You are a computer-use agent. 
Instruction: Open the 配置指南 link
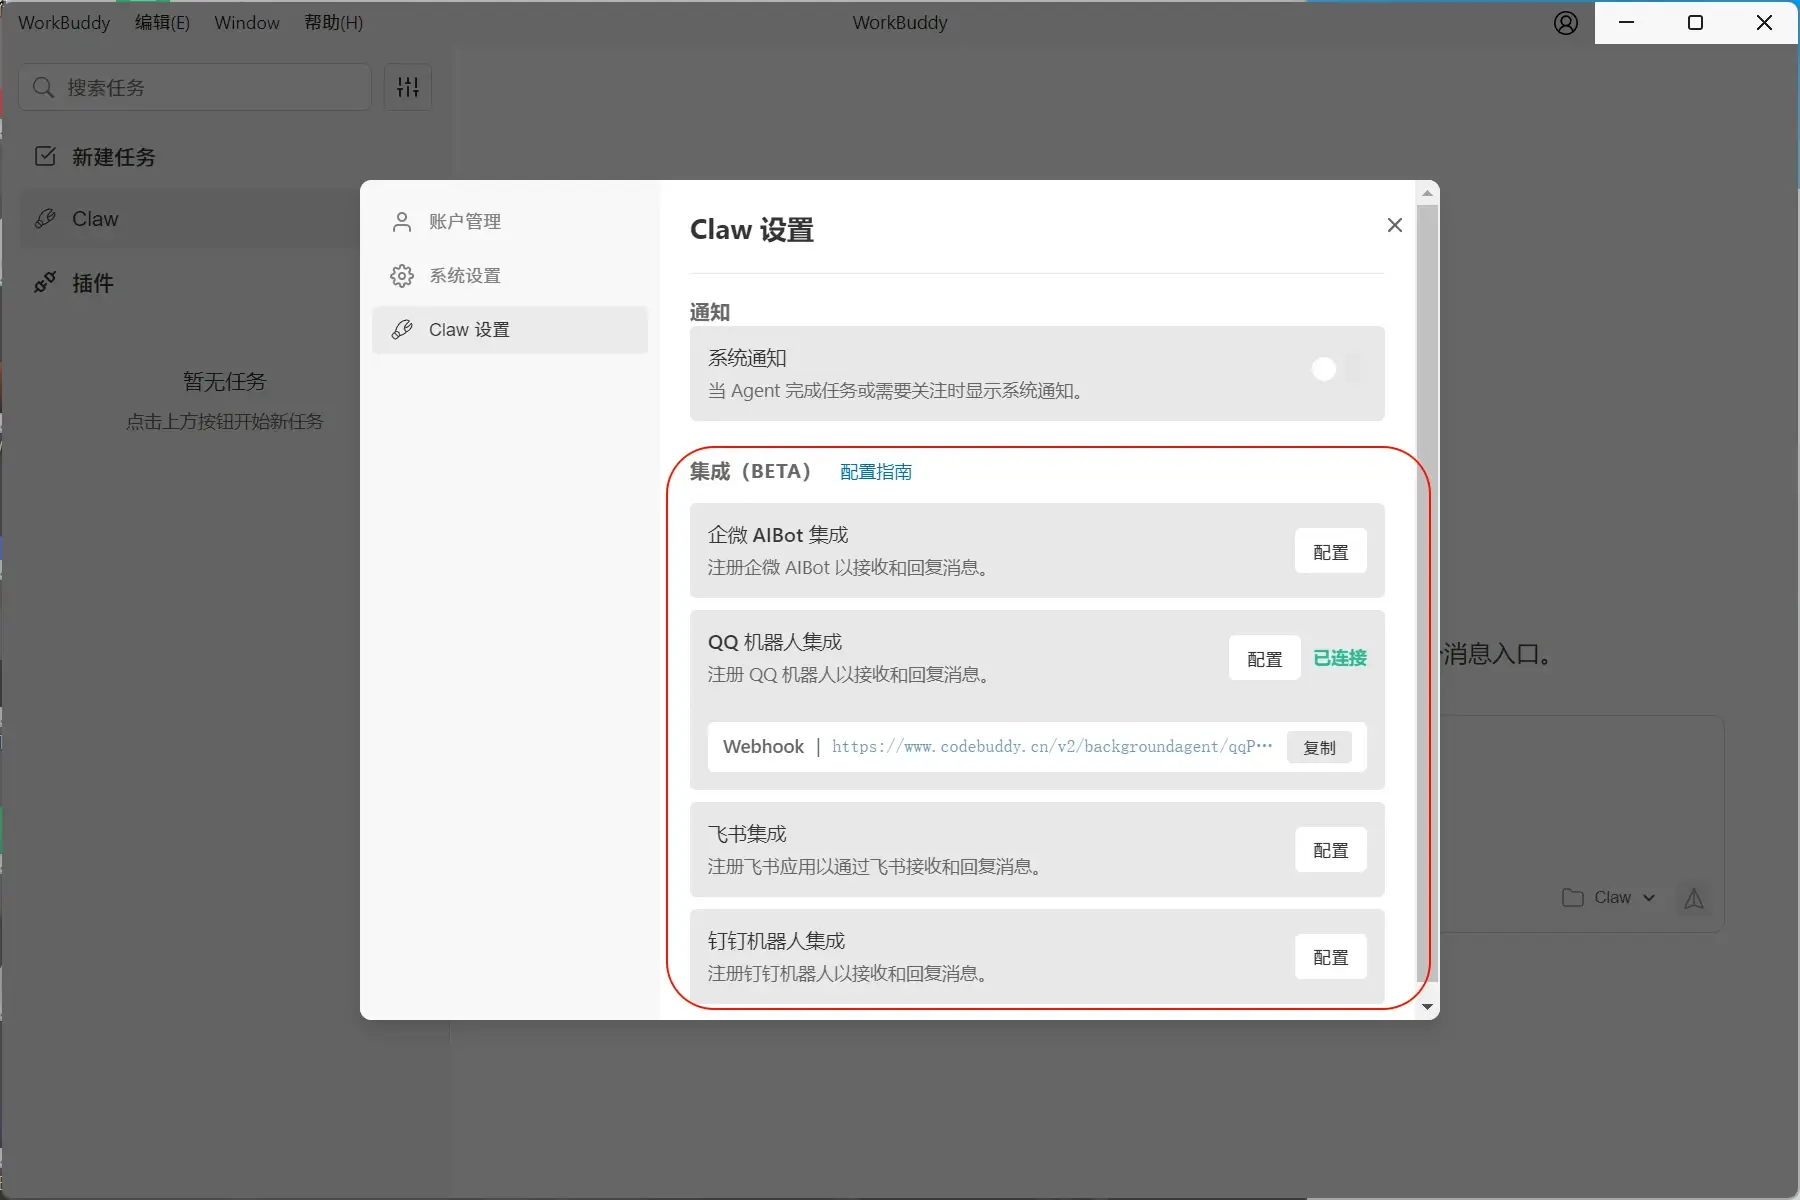pos(875,472)
